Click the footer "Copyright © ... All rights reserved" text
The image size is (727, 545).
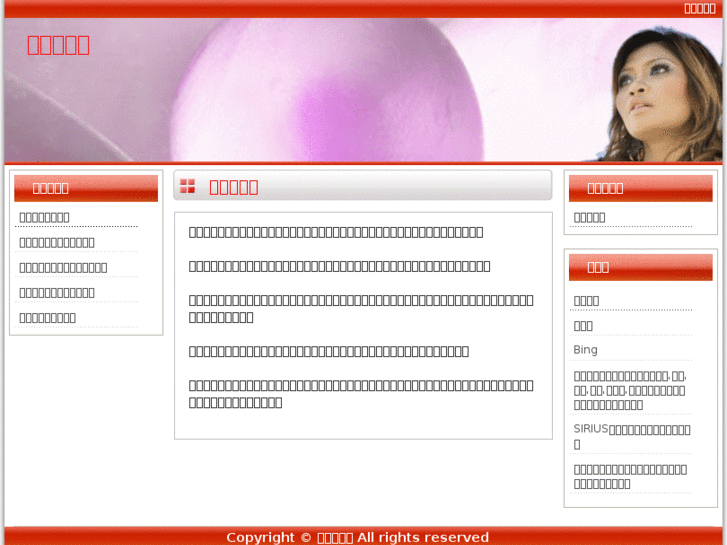point(357,537)
